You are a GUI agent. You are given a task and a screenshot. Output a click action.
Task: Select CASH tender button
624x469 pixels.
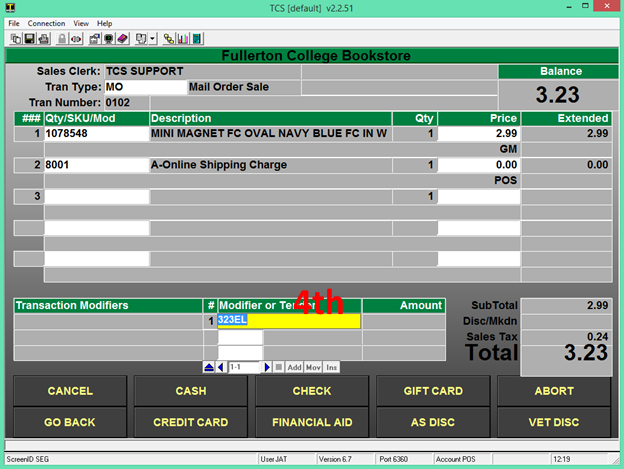click(191, 391)
